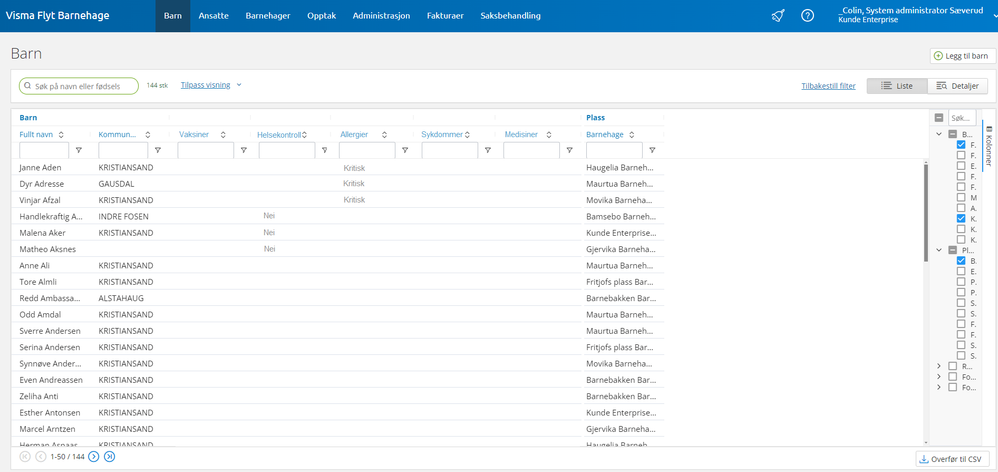998x472 pixels.
Task: Click the Legg til barn button
Action: pos(960,56)
